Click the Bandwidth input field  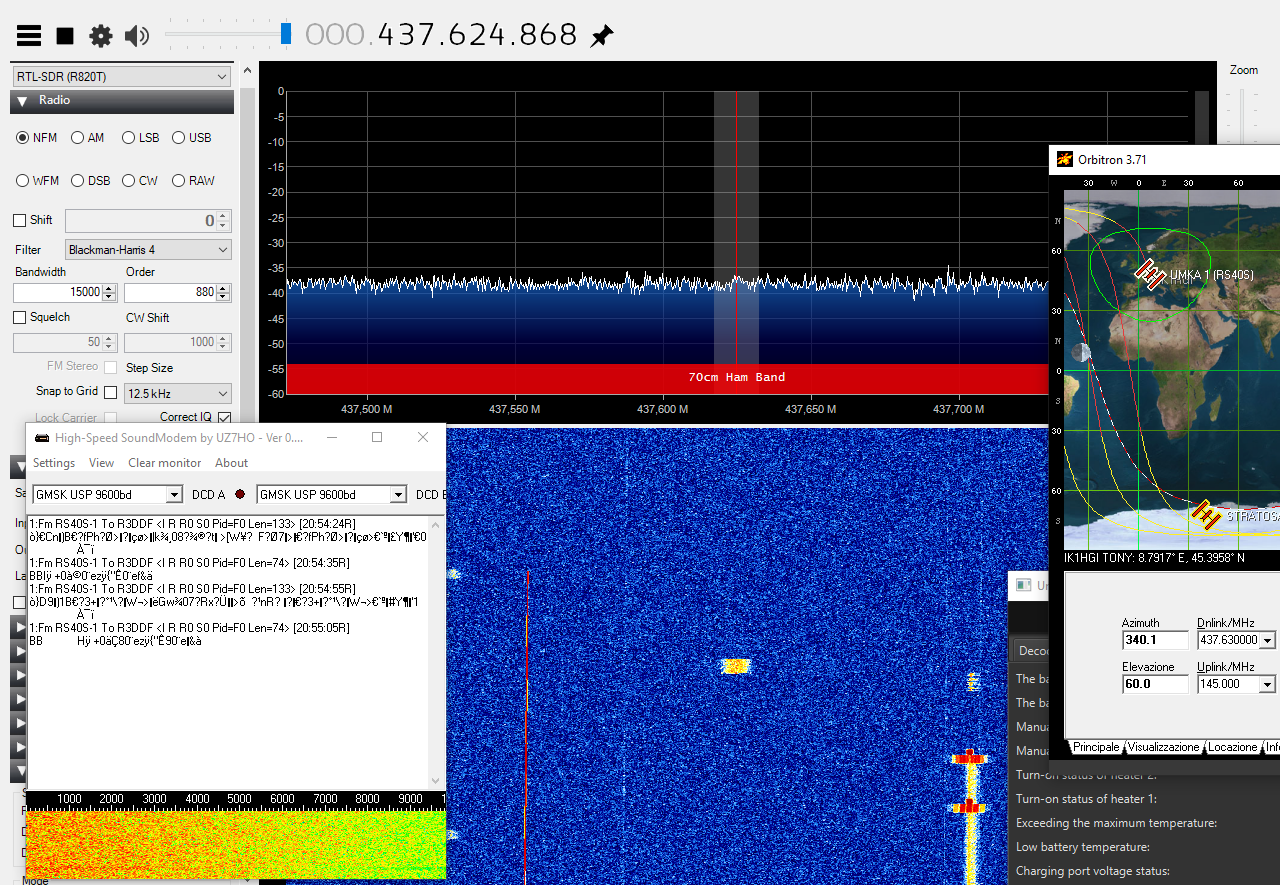[x=57, y=292]
